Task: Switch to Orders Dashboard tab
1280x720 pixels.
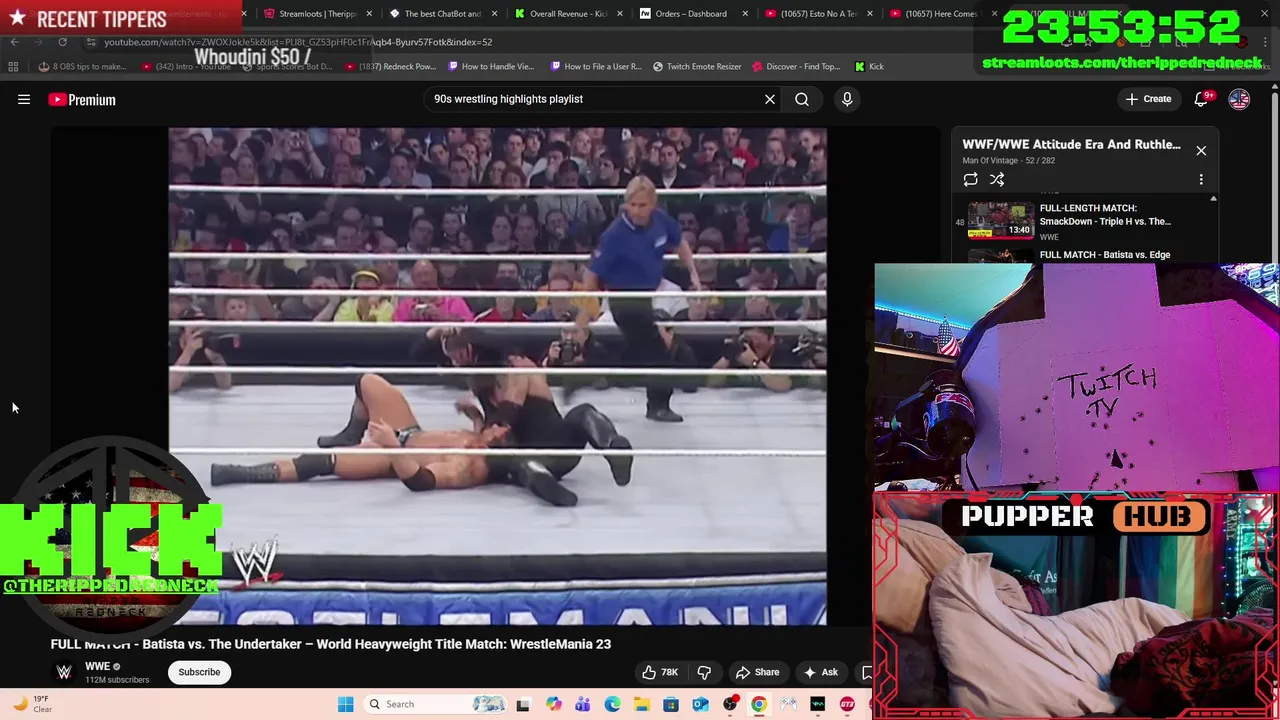Action: [691, 14]
